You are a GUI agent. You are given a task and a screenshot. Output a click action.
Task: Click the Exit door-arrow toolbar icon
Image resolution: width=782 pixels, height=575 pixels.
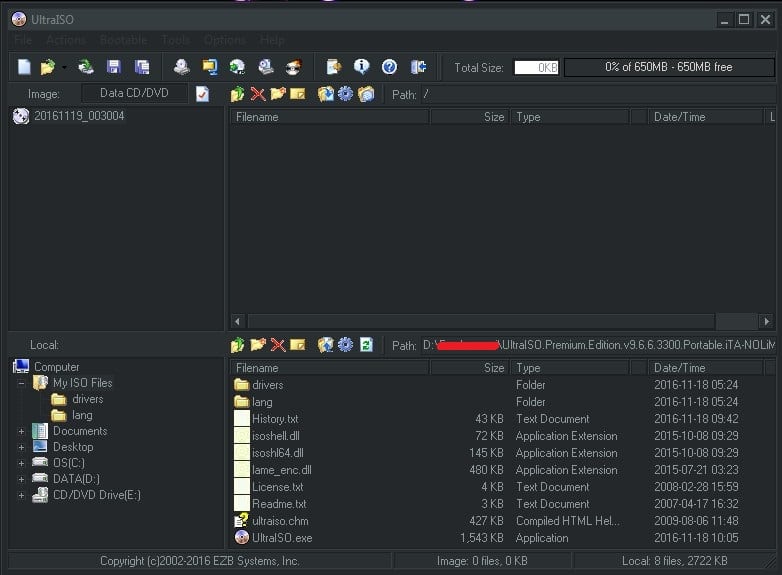[x=418, y=66]
